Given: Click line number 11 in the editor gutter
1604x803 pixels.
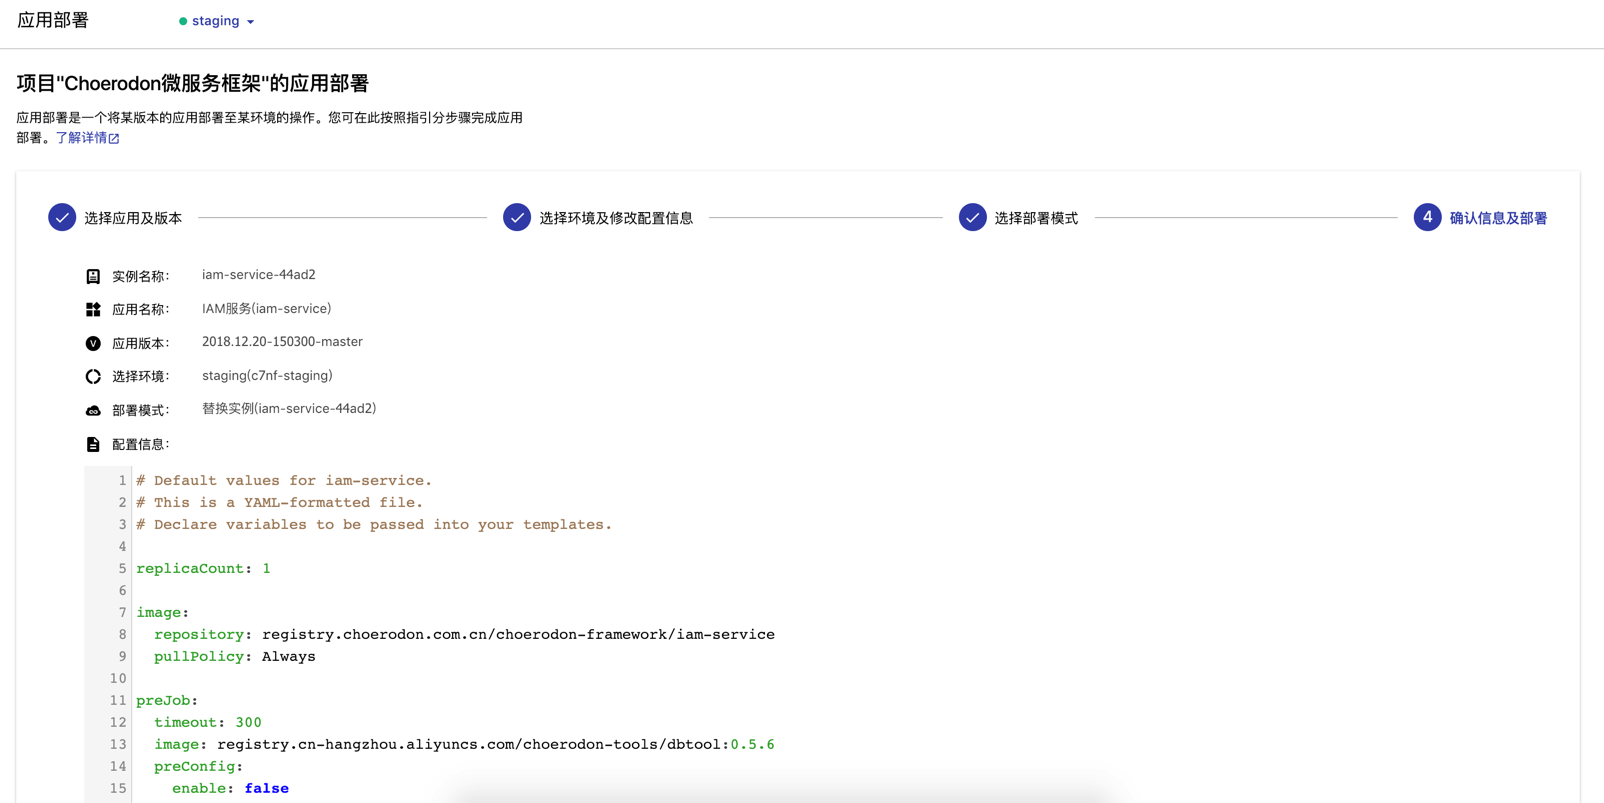Looking at the screenshot, I should point(118,701).
